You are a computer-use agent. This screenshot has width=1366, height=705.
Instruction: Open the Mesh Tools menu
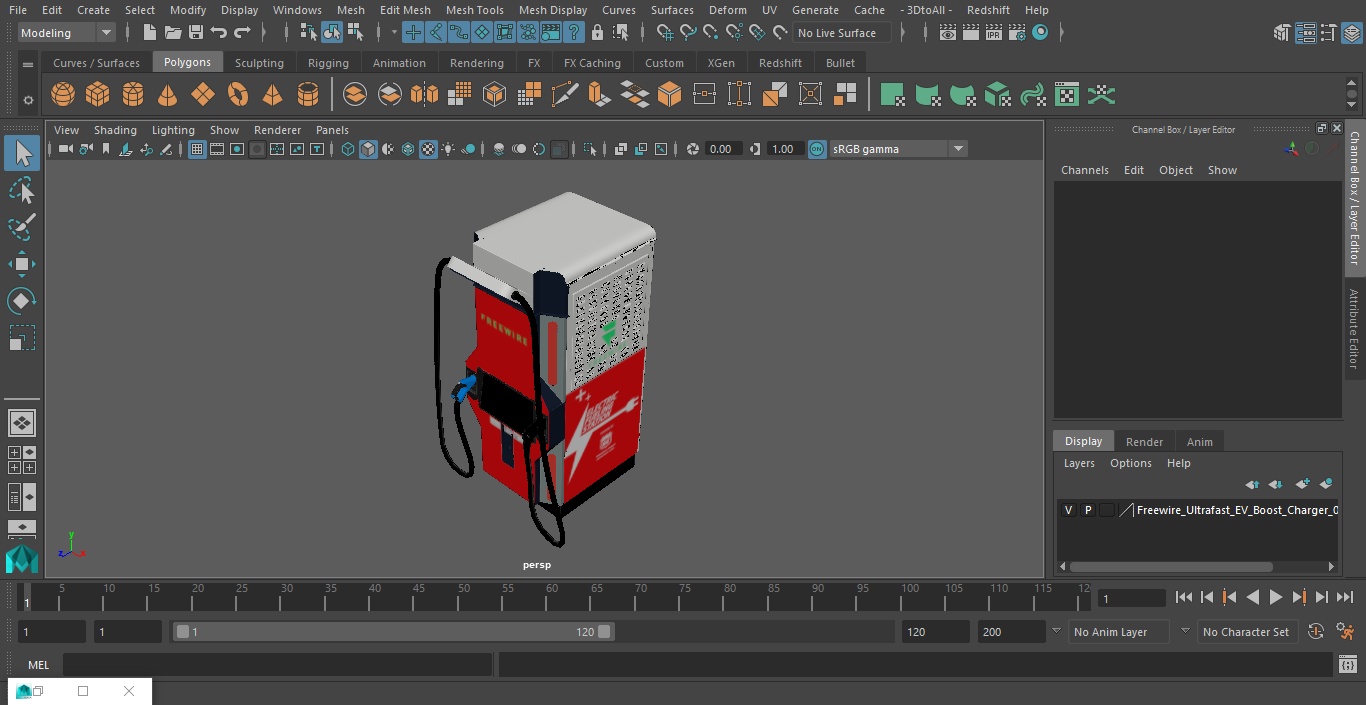pos(474,10)
